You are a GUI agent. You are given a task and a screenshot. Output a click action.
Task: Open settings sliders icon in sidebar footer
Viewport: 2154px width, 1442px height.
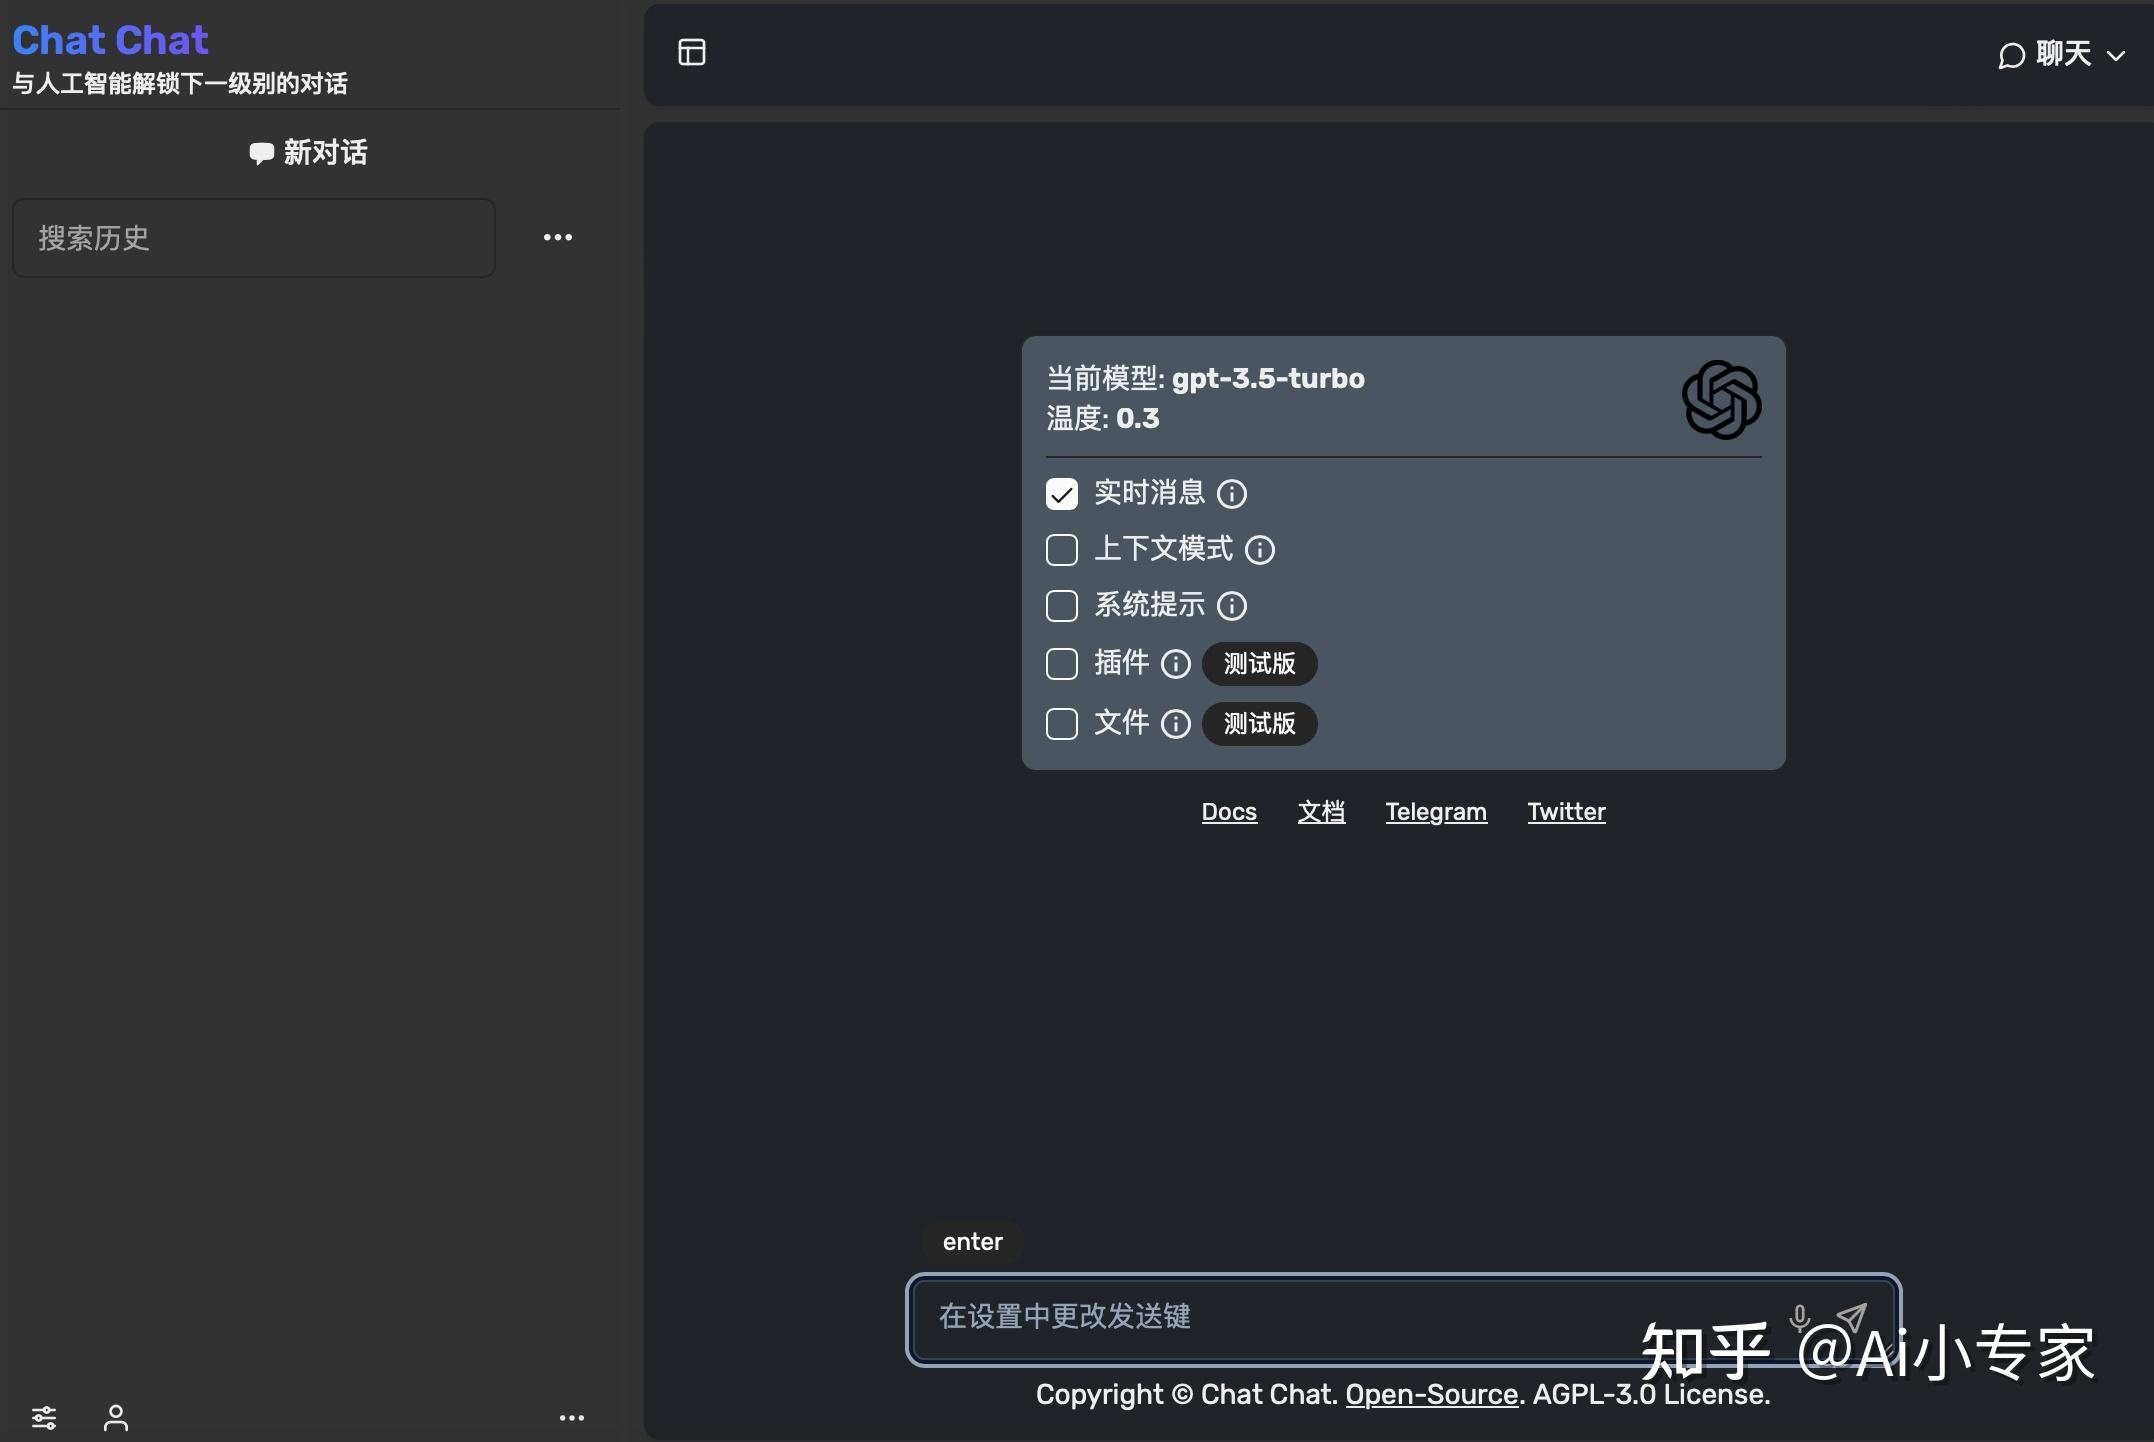[x=44, y=1417]
